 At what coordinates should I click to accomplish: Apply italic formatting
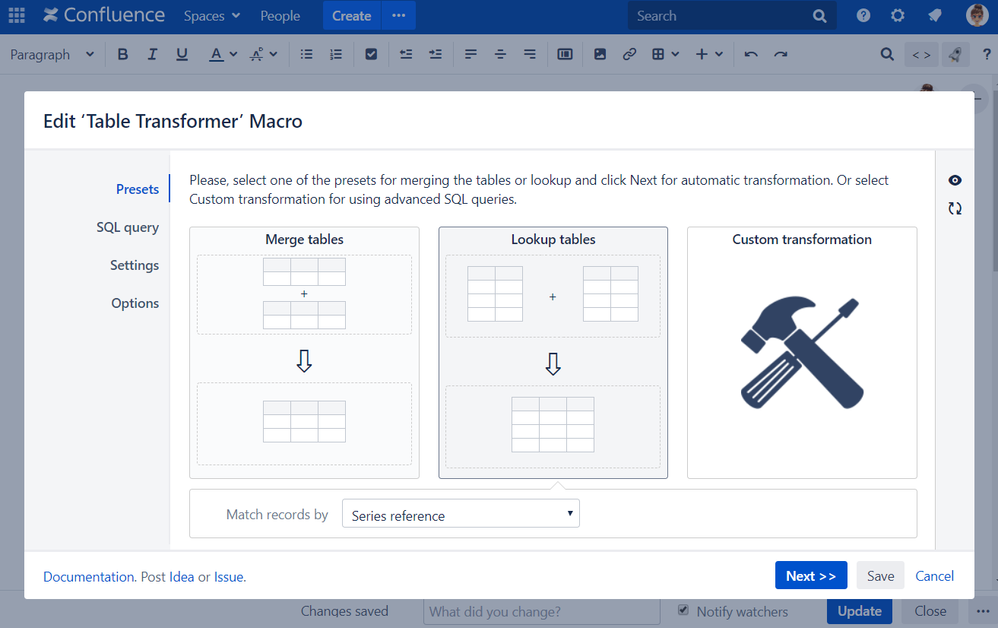[152, 54]
